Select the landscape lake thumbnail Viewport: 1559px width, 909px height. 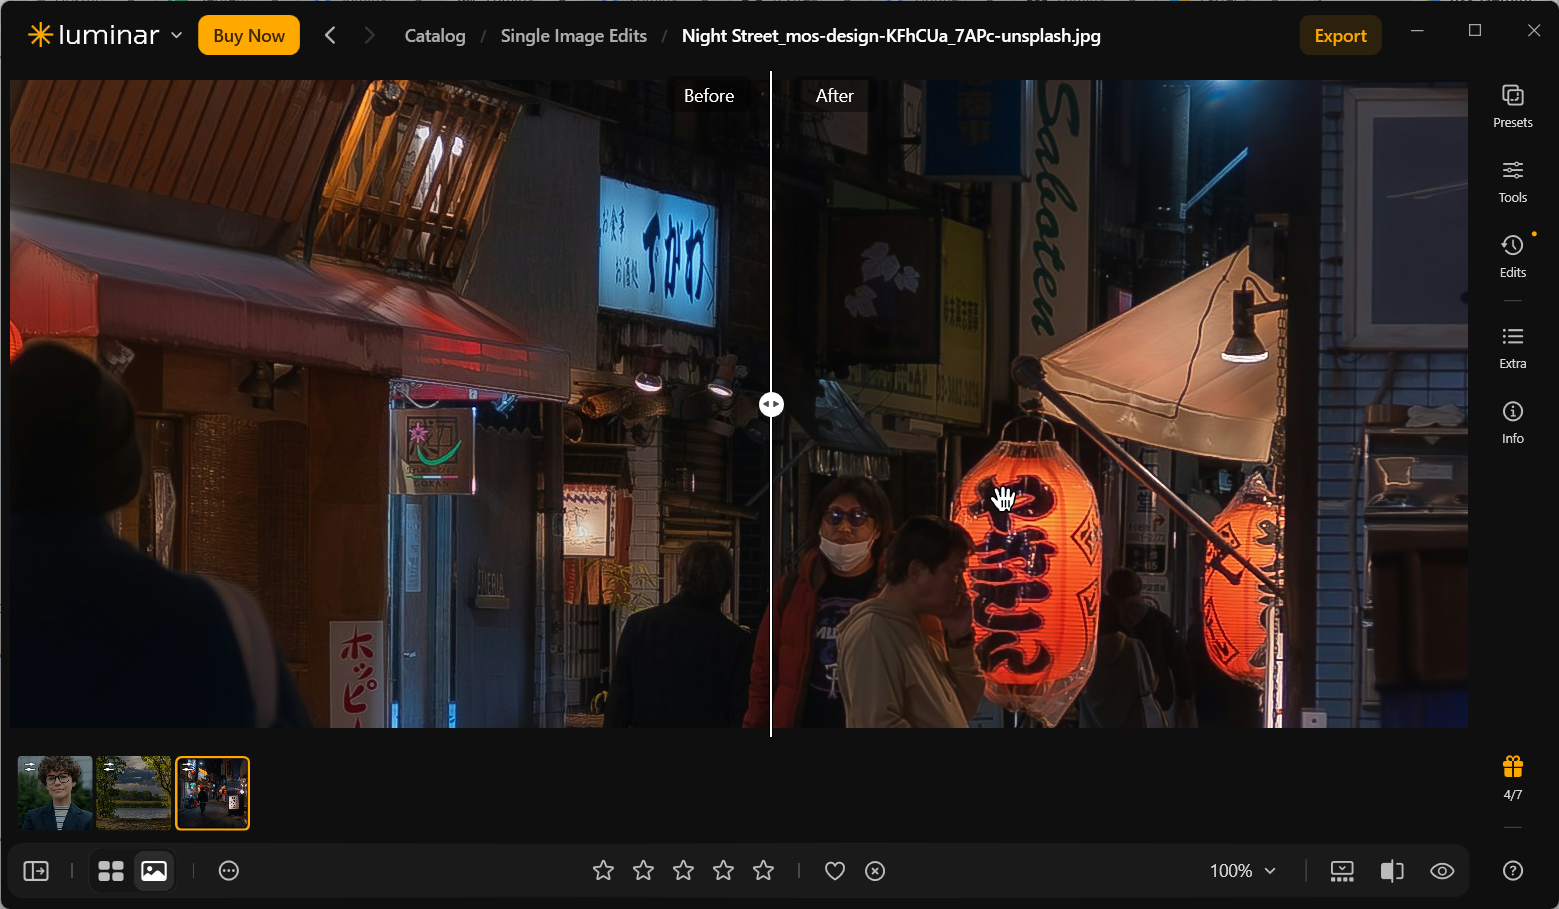click(134, 793)
